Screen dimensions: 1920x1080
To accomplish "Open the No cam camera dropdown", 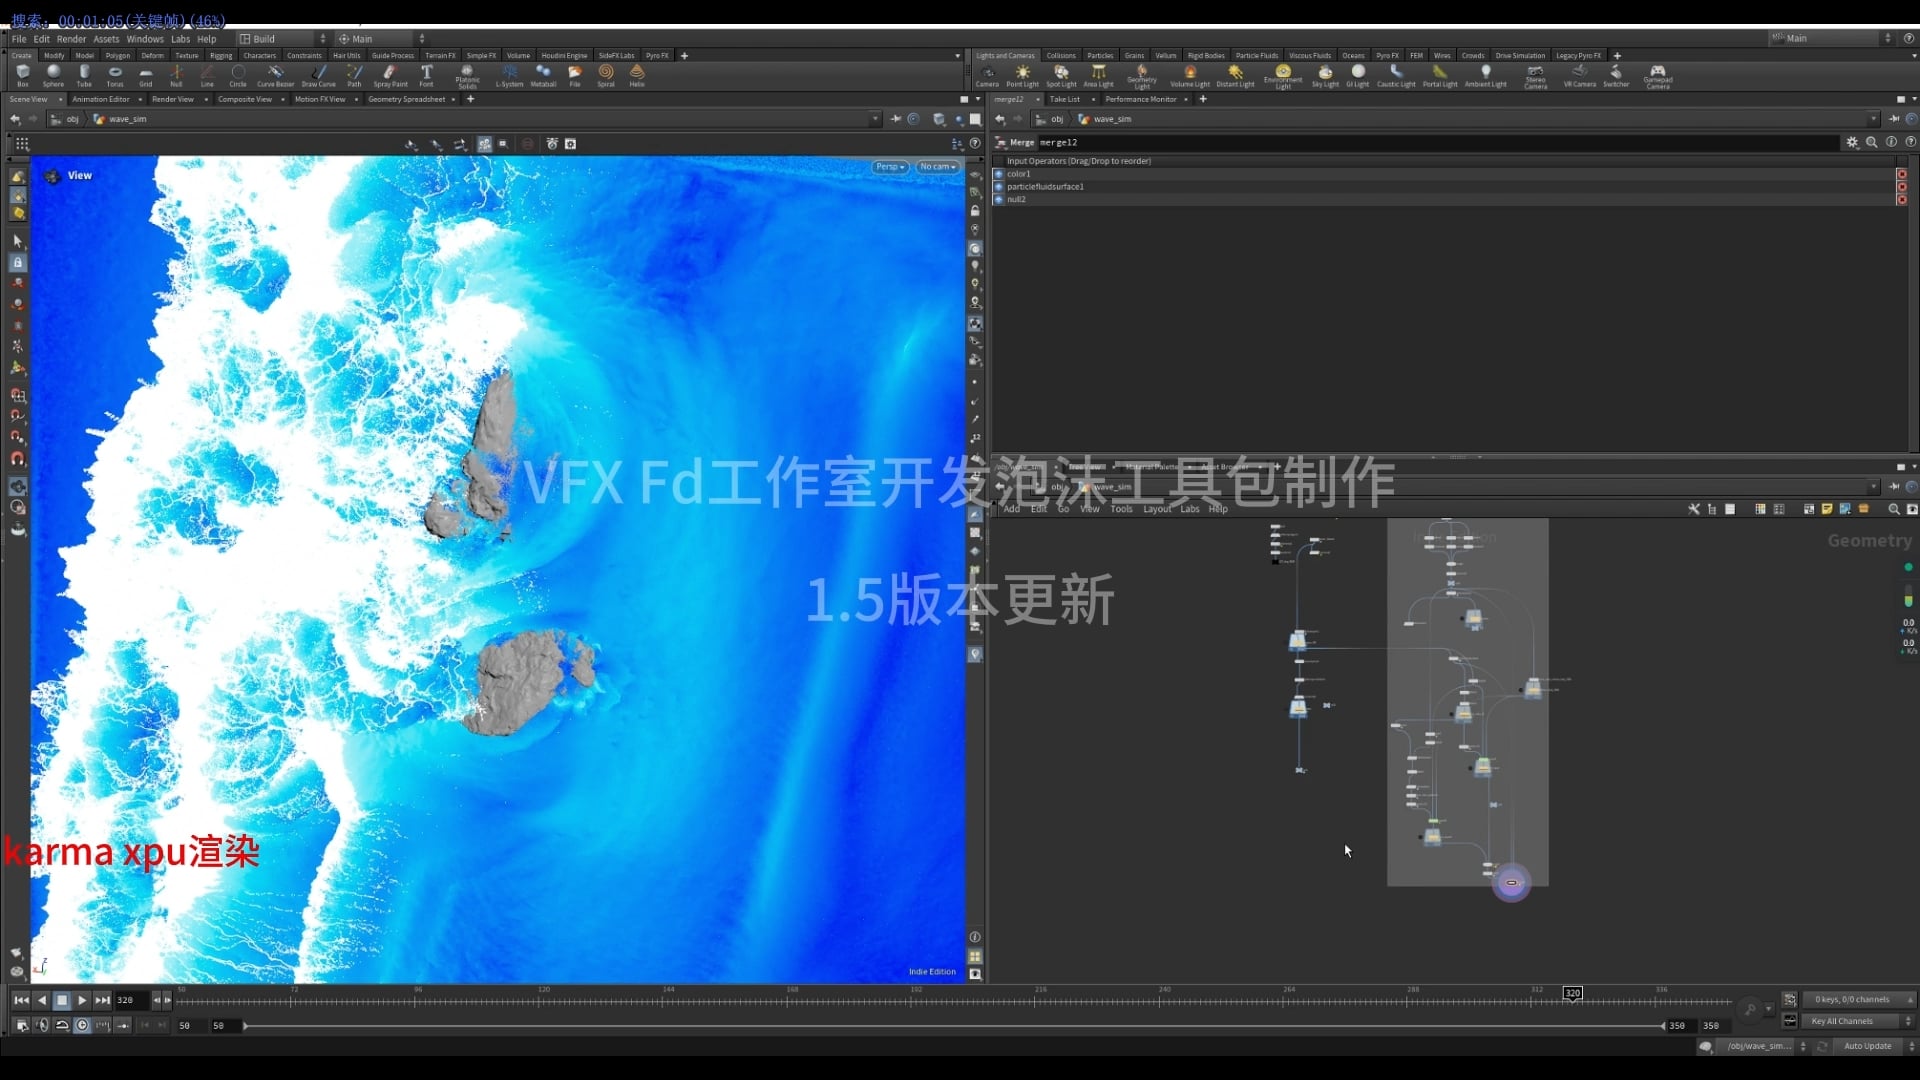I will tap(936, 167).
